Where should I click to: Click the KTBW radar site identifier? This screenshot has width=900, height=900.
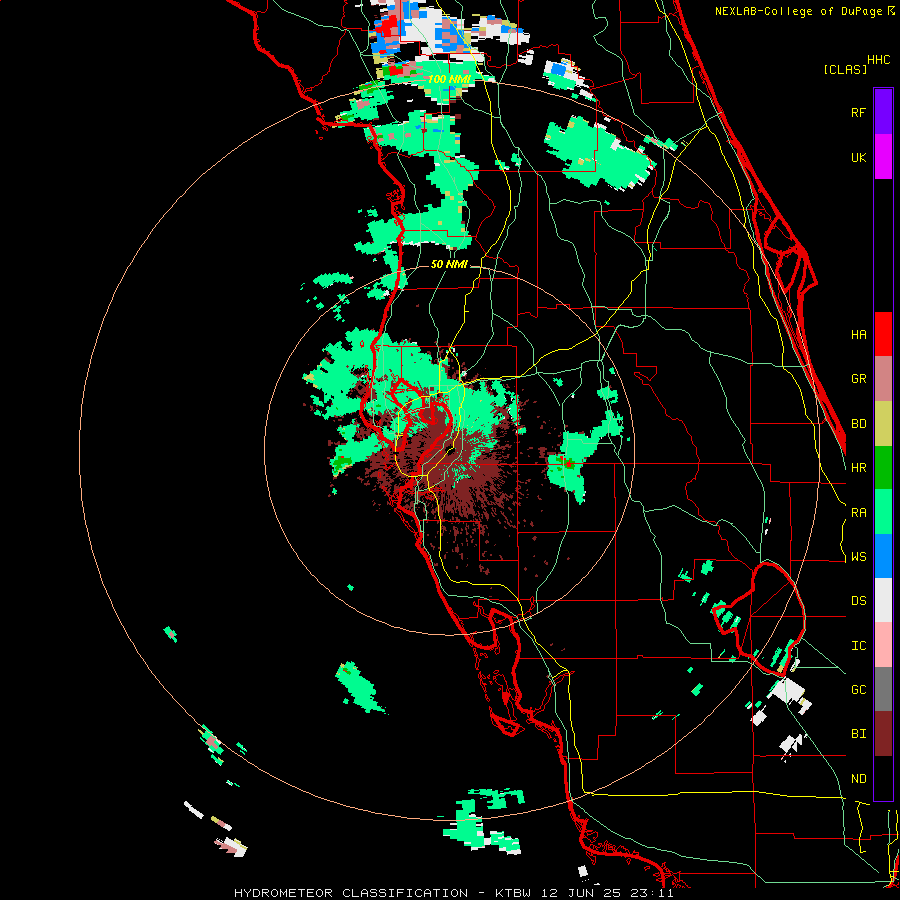tap(515, 893)
